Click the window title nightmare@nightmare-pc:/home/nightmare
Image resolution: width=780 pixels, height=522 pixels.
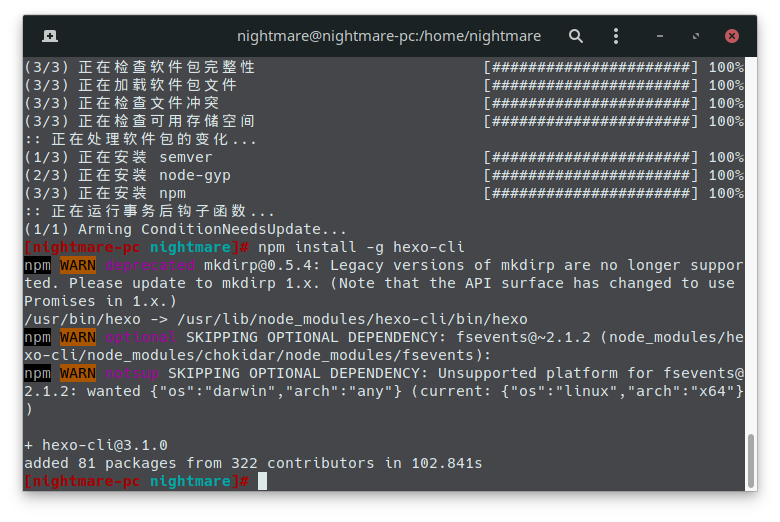point(389,36)
